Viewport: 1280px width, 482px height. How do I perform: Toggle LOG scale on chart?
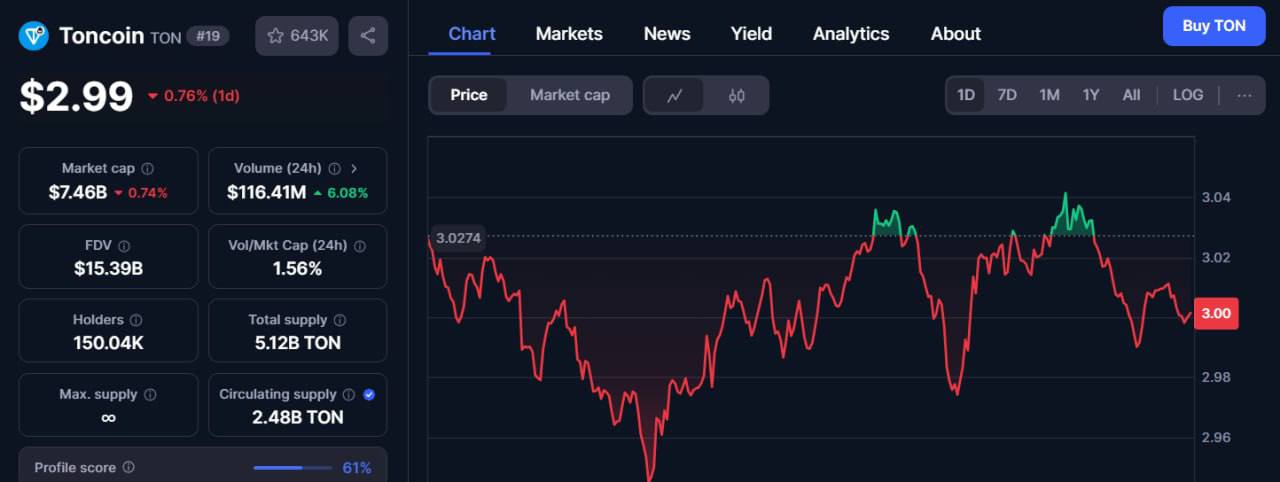[x=1188, y=95]
